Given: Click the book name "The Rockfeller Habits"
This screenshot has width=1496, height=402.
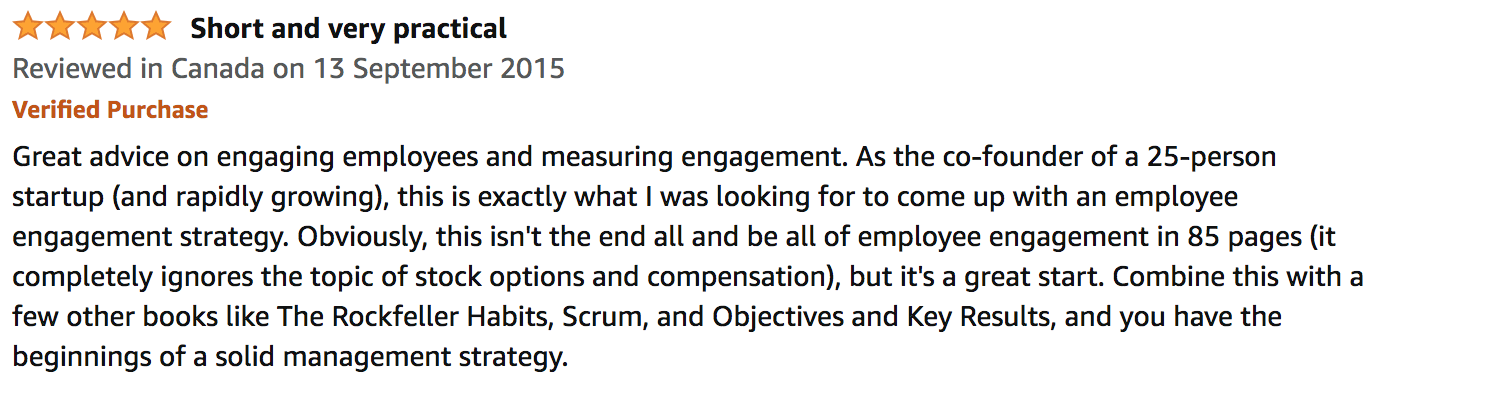Looking at the screenshot, I should [x=414, y=317].
